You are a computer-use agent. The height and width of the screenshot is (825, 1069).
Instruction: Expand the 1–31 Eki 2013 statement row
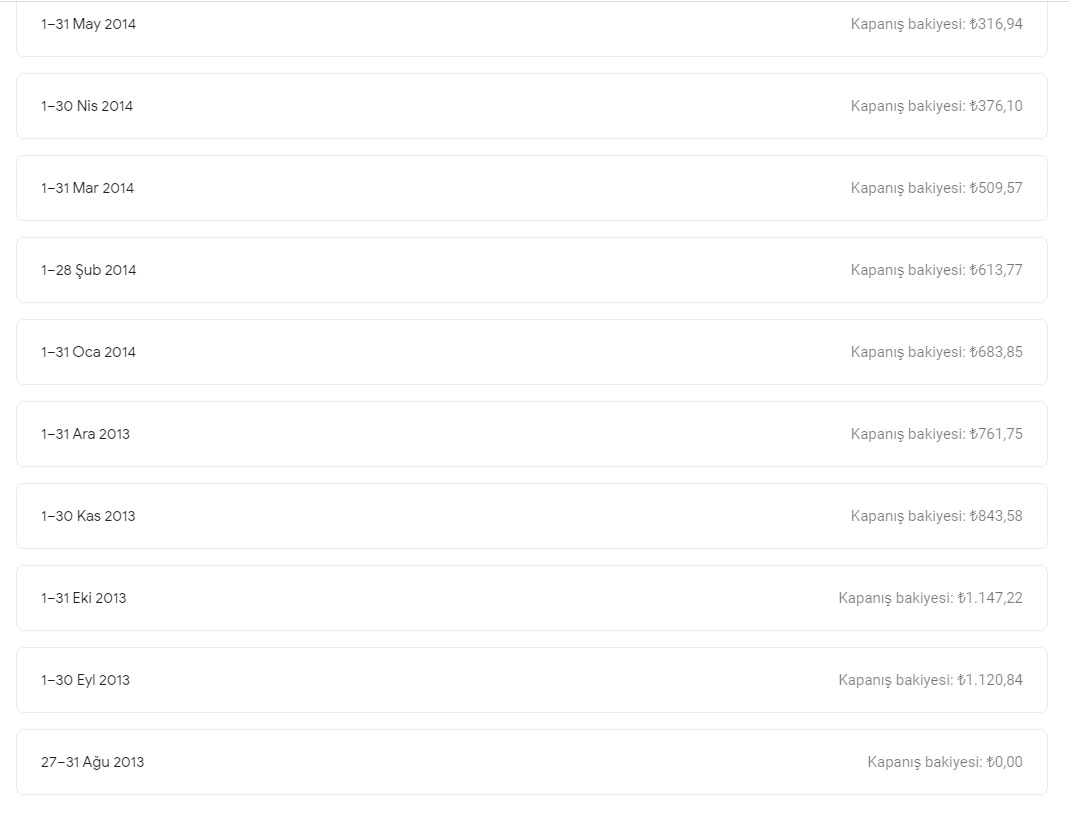click(532, 598)
